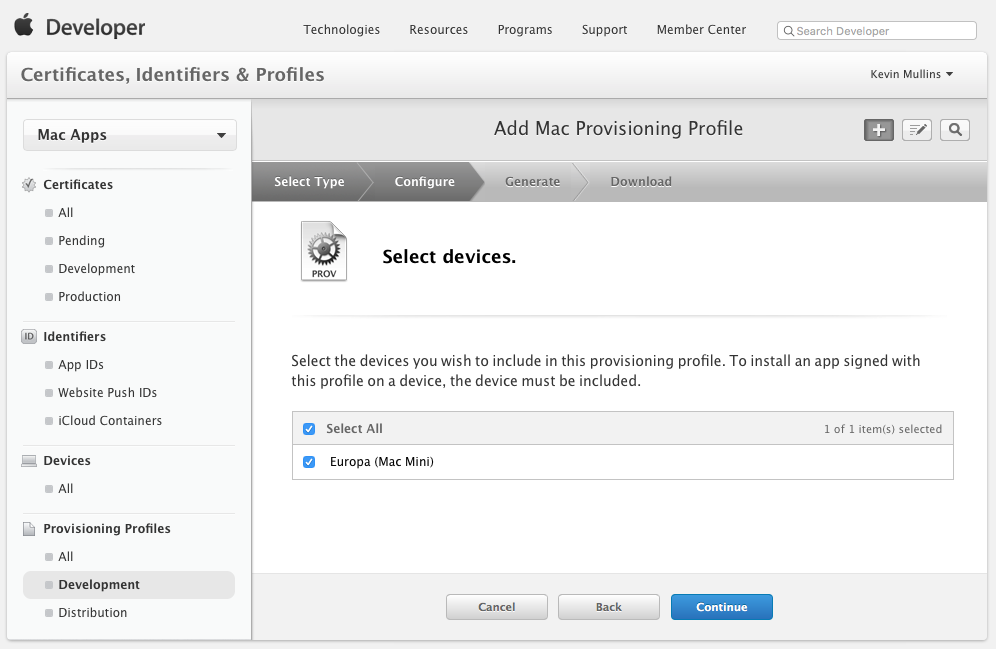Open the Resources menu
Viewport: 996px width, 649px height.
click(x=438, y=30)
